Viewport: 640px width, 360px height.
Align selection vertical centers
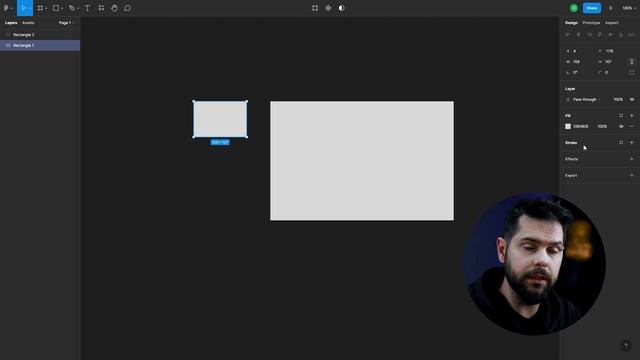[610, 35]
